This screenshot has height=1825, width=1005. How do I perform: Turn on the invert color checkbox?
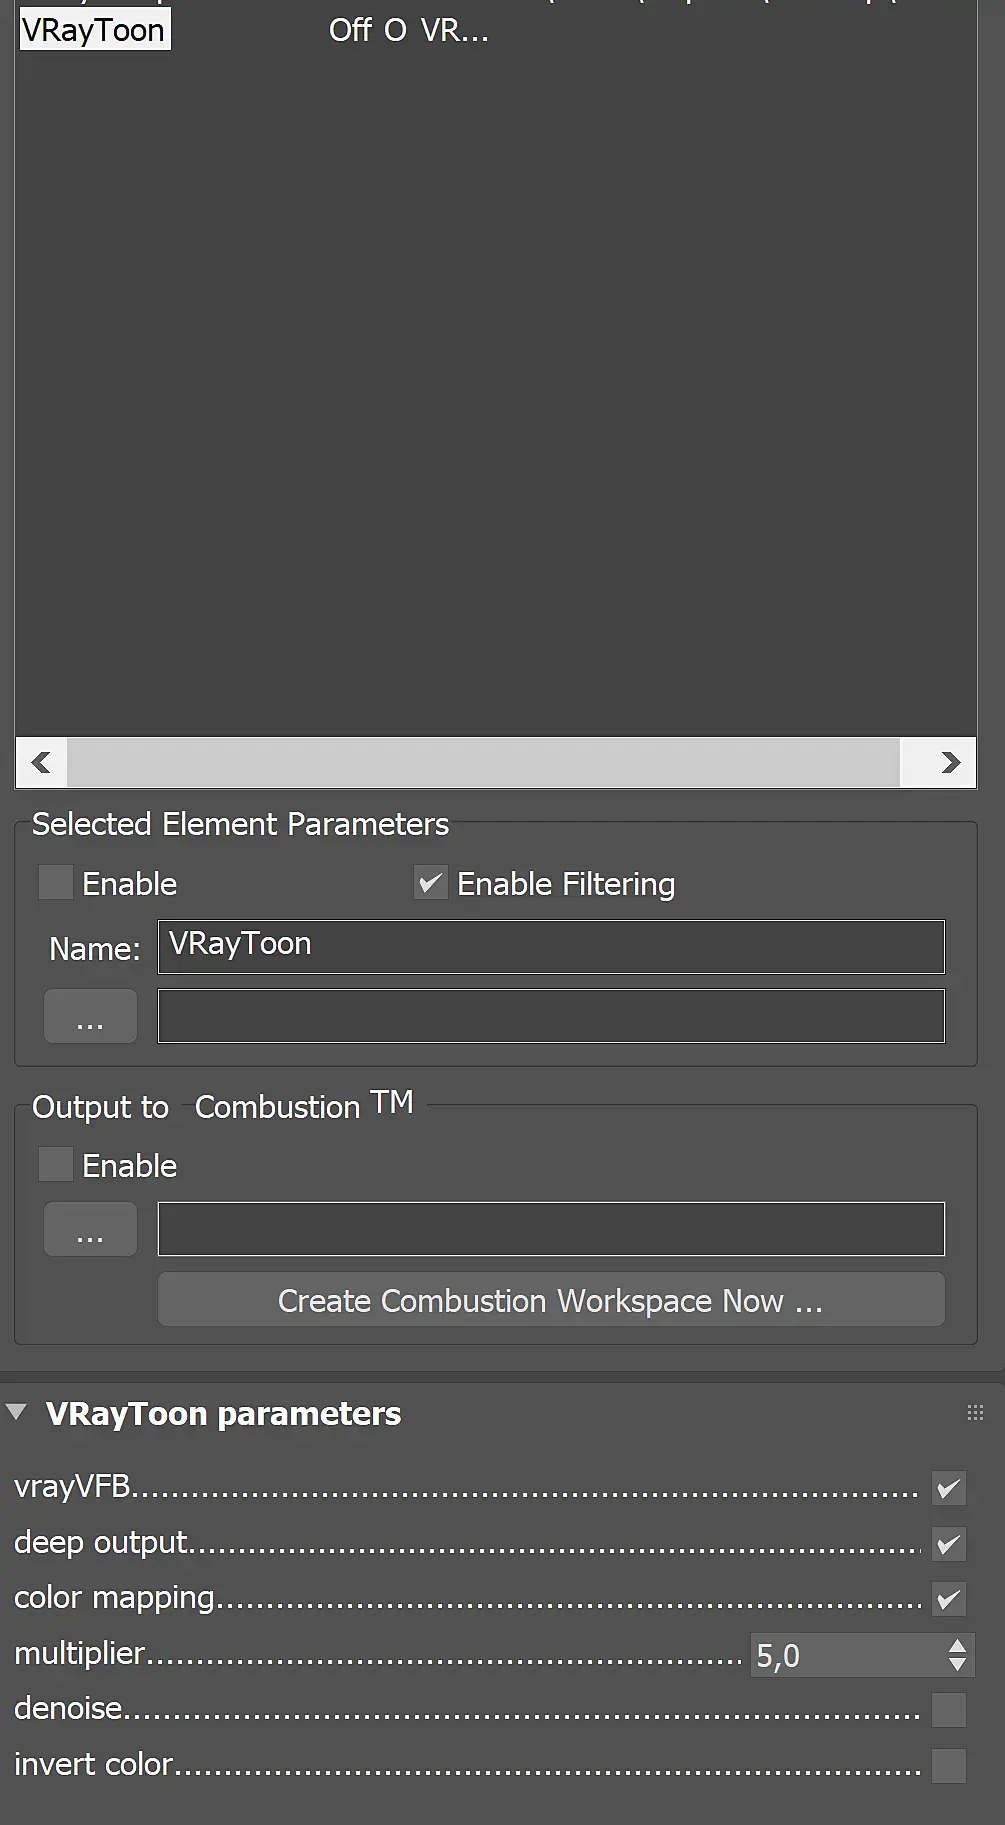click(x=948, y=1766)
